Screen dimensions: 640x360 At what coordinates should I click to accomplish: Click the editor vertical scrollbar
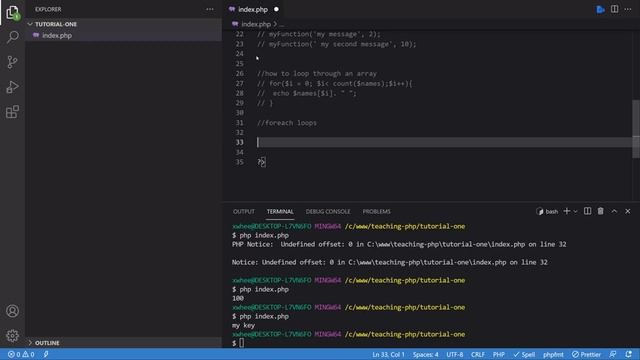pos(636,129)
